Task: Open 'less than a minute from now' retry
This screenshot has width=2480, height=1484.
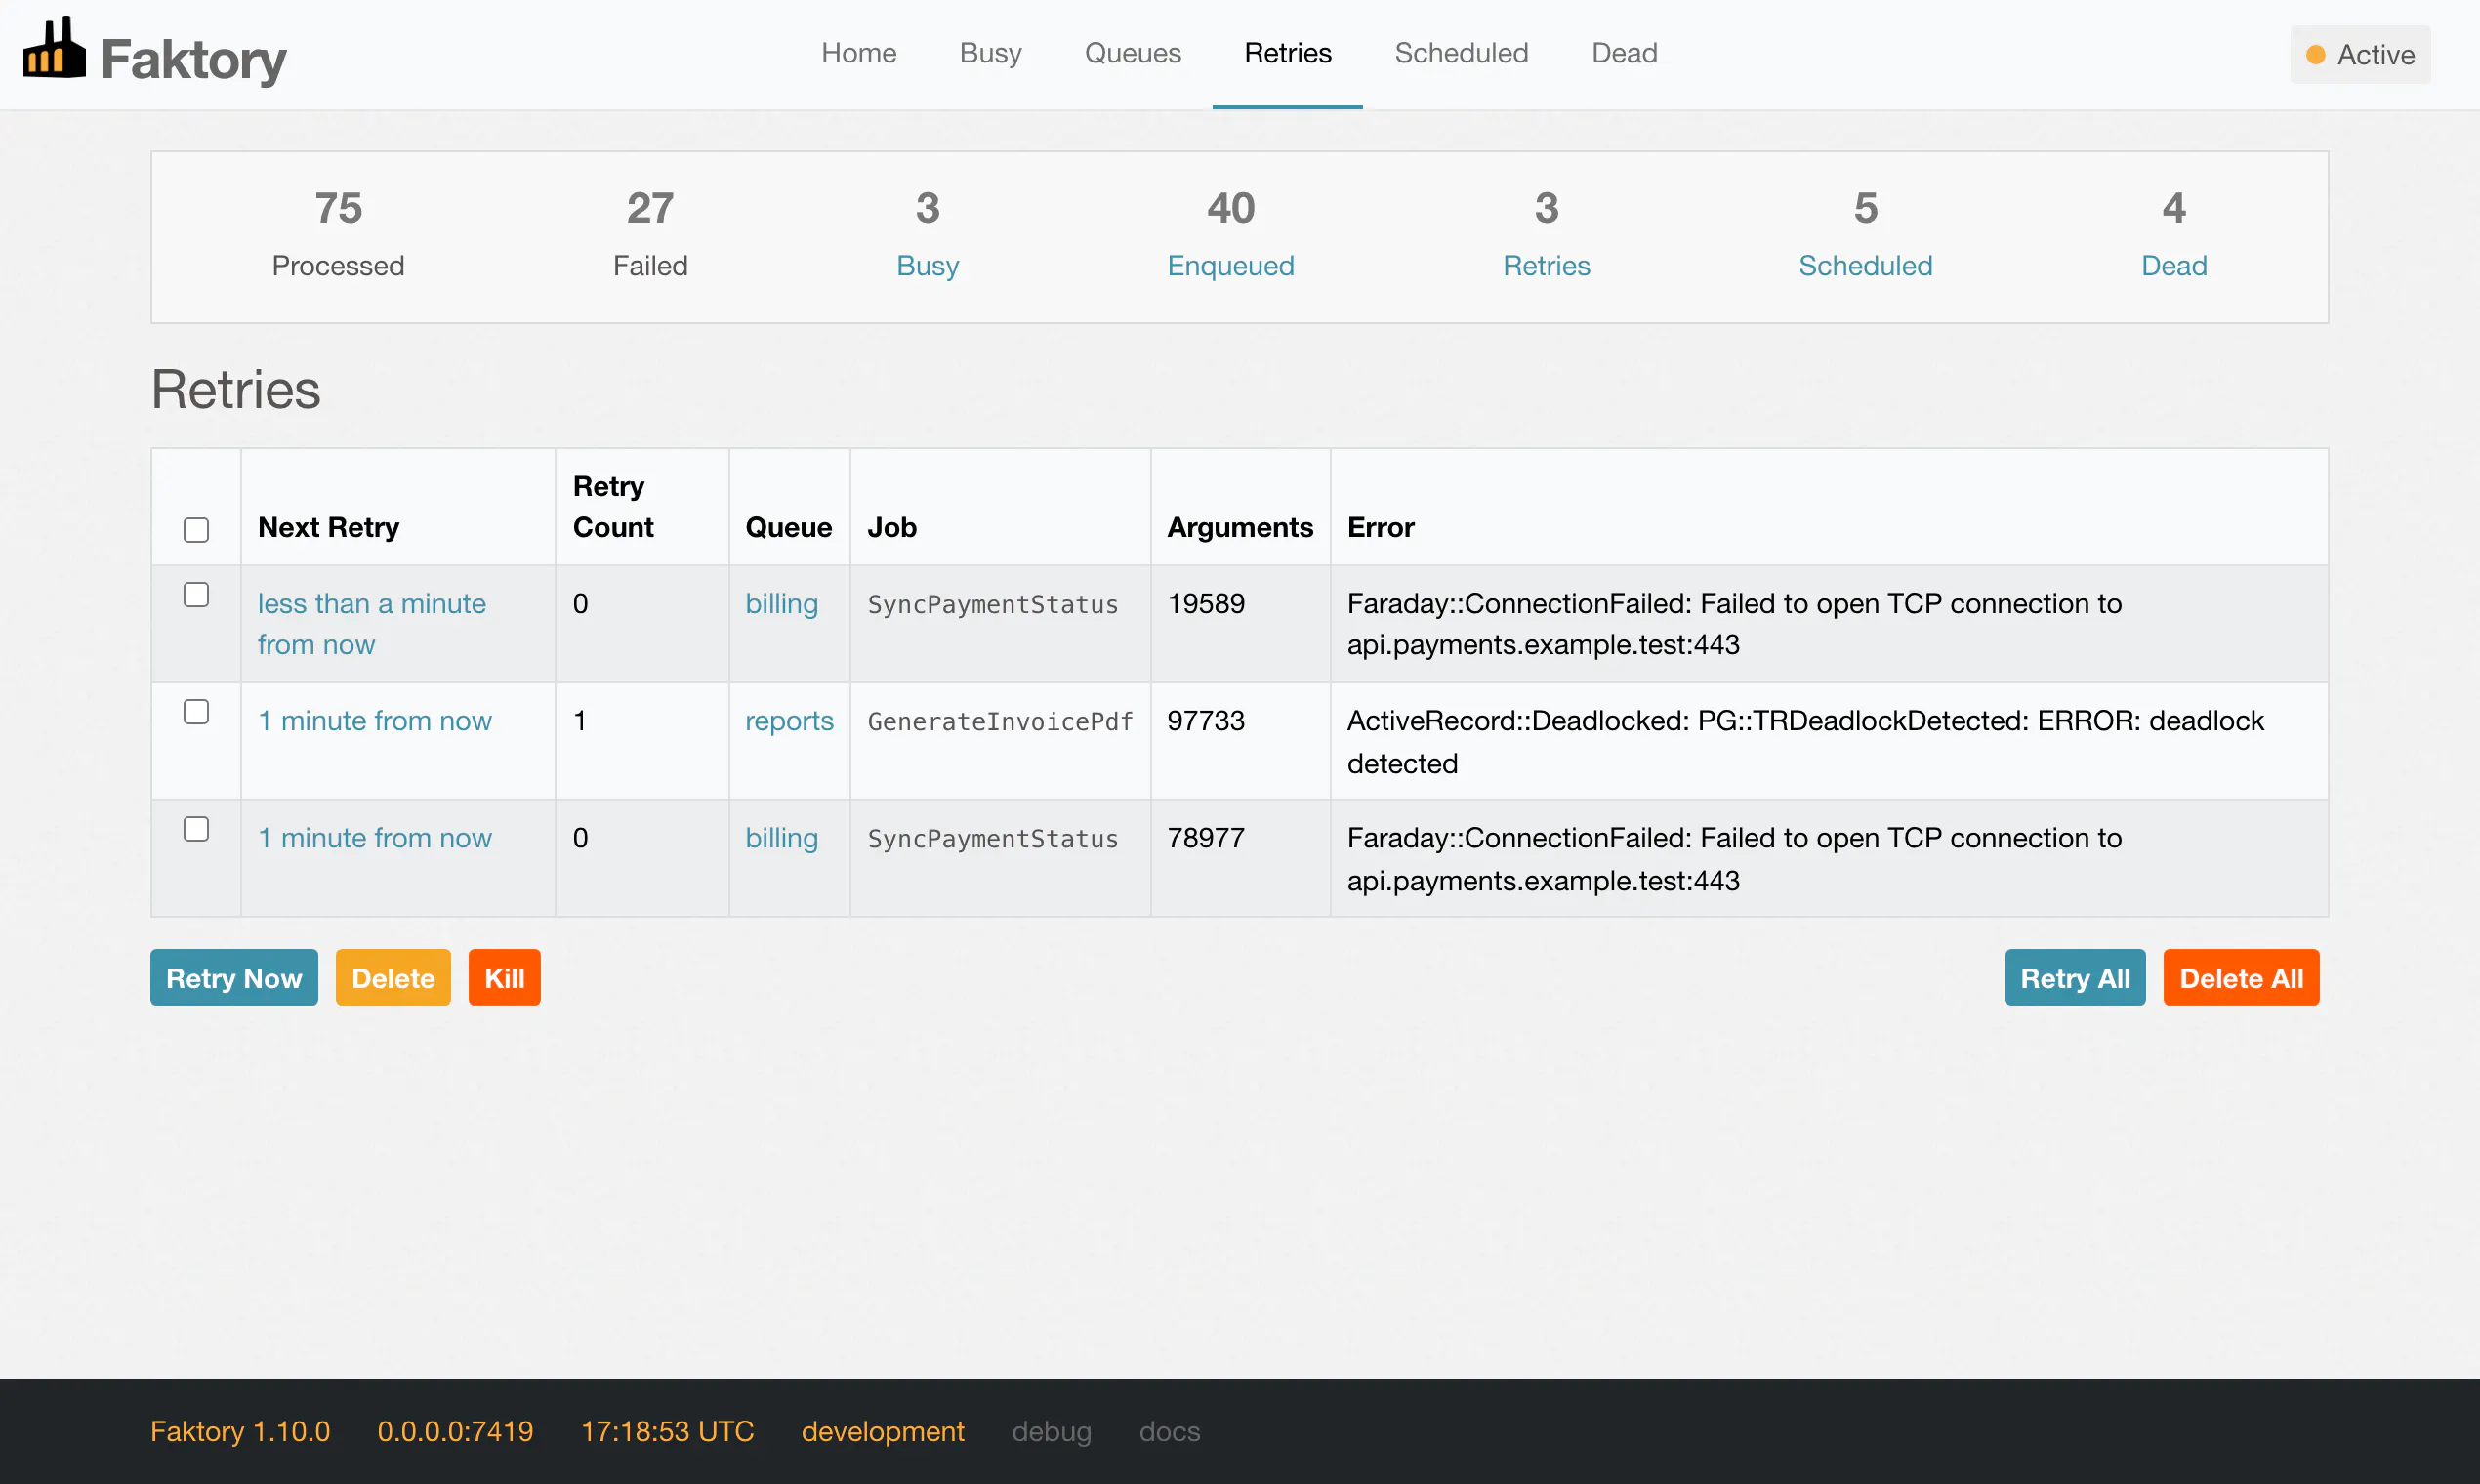Action: click(x=371, y=624)
